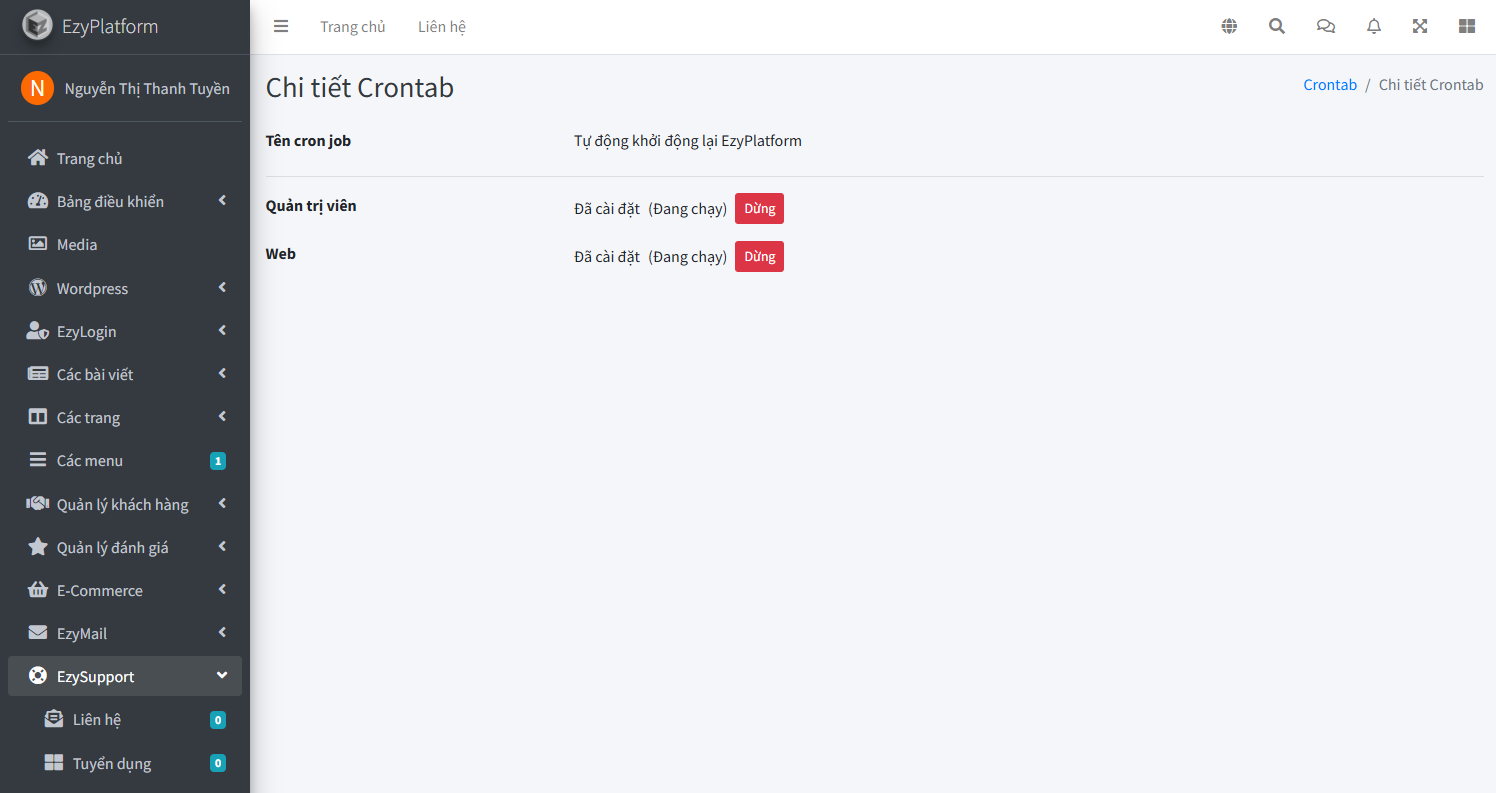Expand the Bảng điều khiển menu
This screenshot has height=793, width=1496.
pos(125,201)
